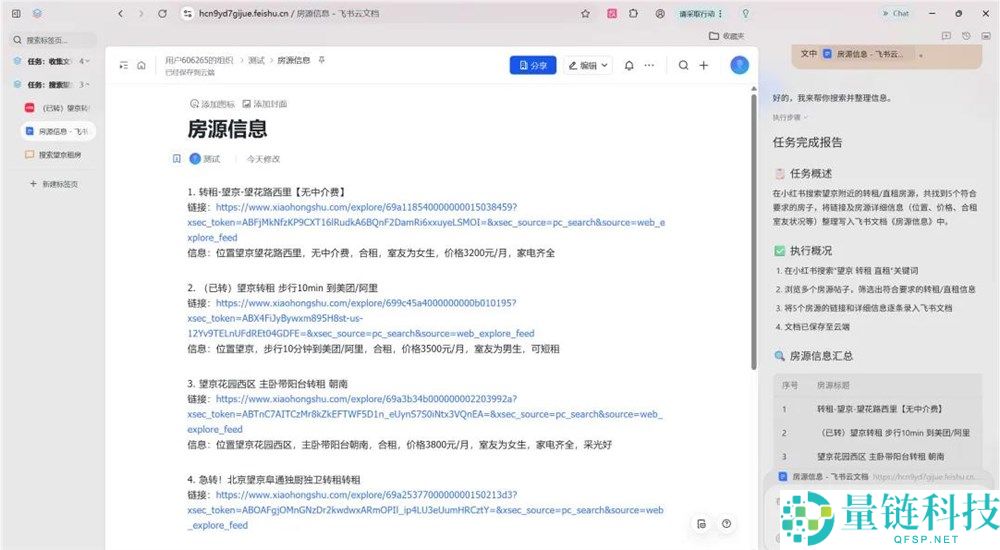The height and width of the screenshot is (550, 1000).
Task: Switch to the 搜索望京租房 tab
Action: 57,155
